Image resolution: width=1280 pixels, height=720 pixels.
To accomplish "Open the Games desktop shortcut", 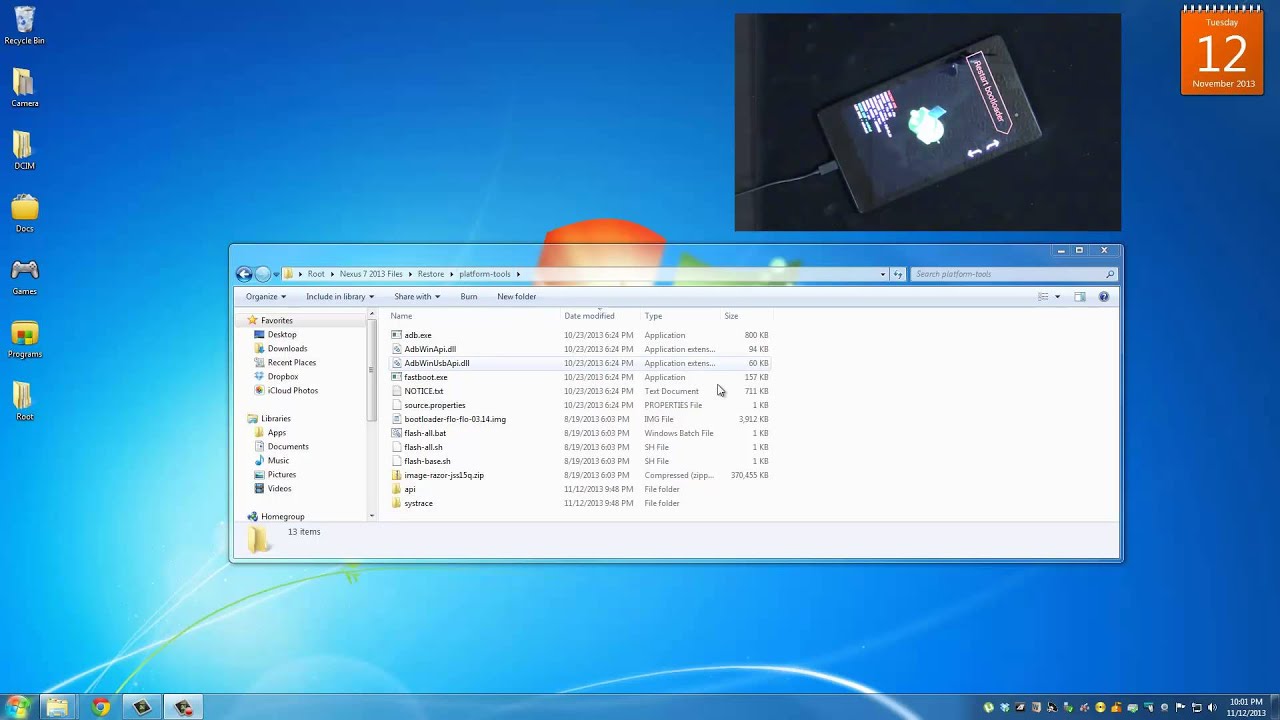I will click(x=24, y=276).
